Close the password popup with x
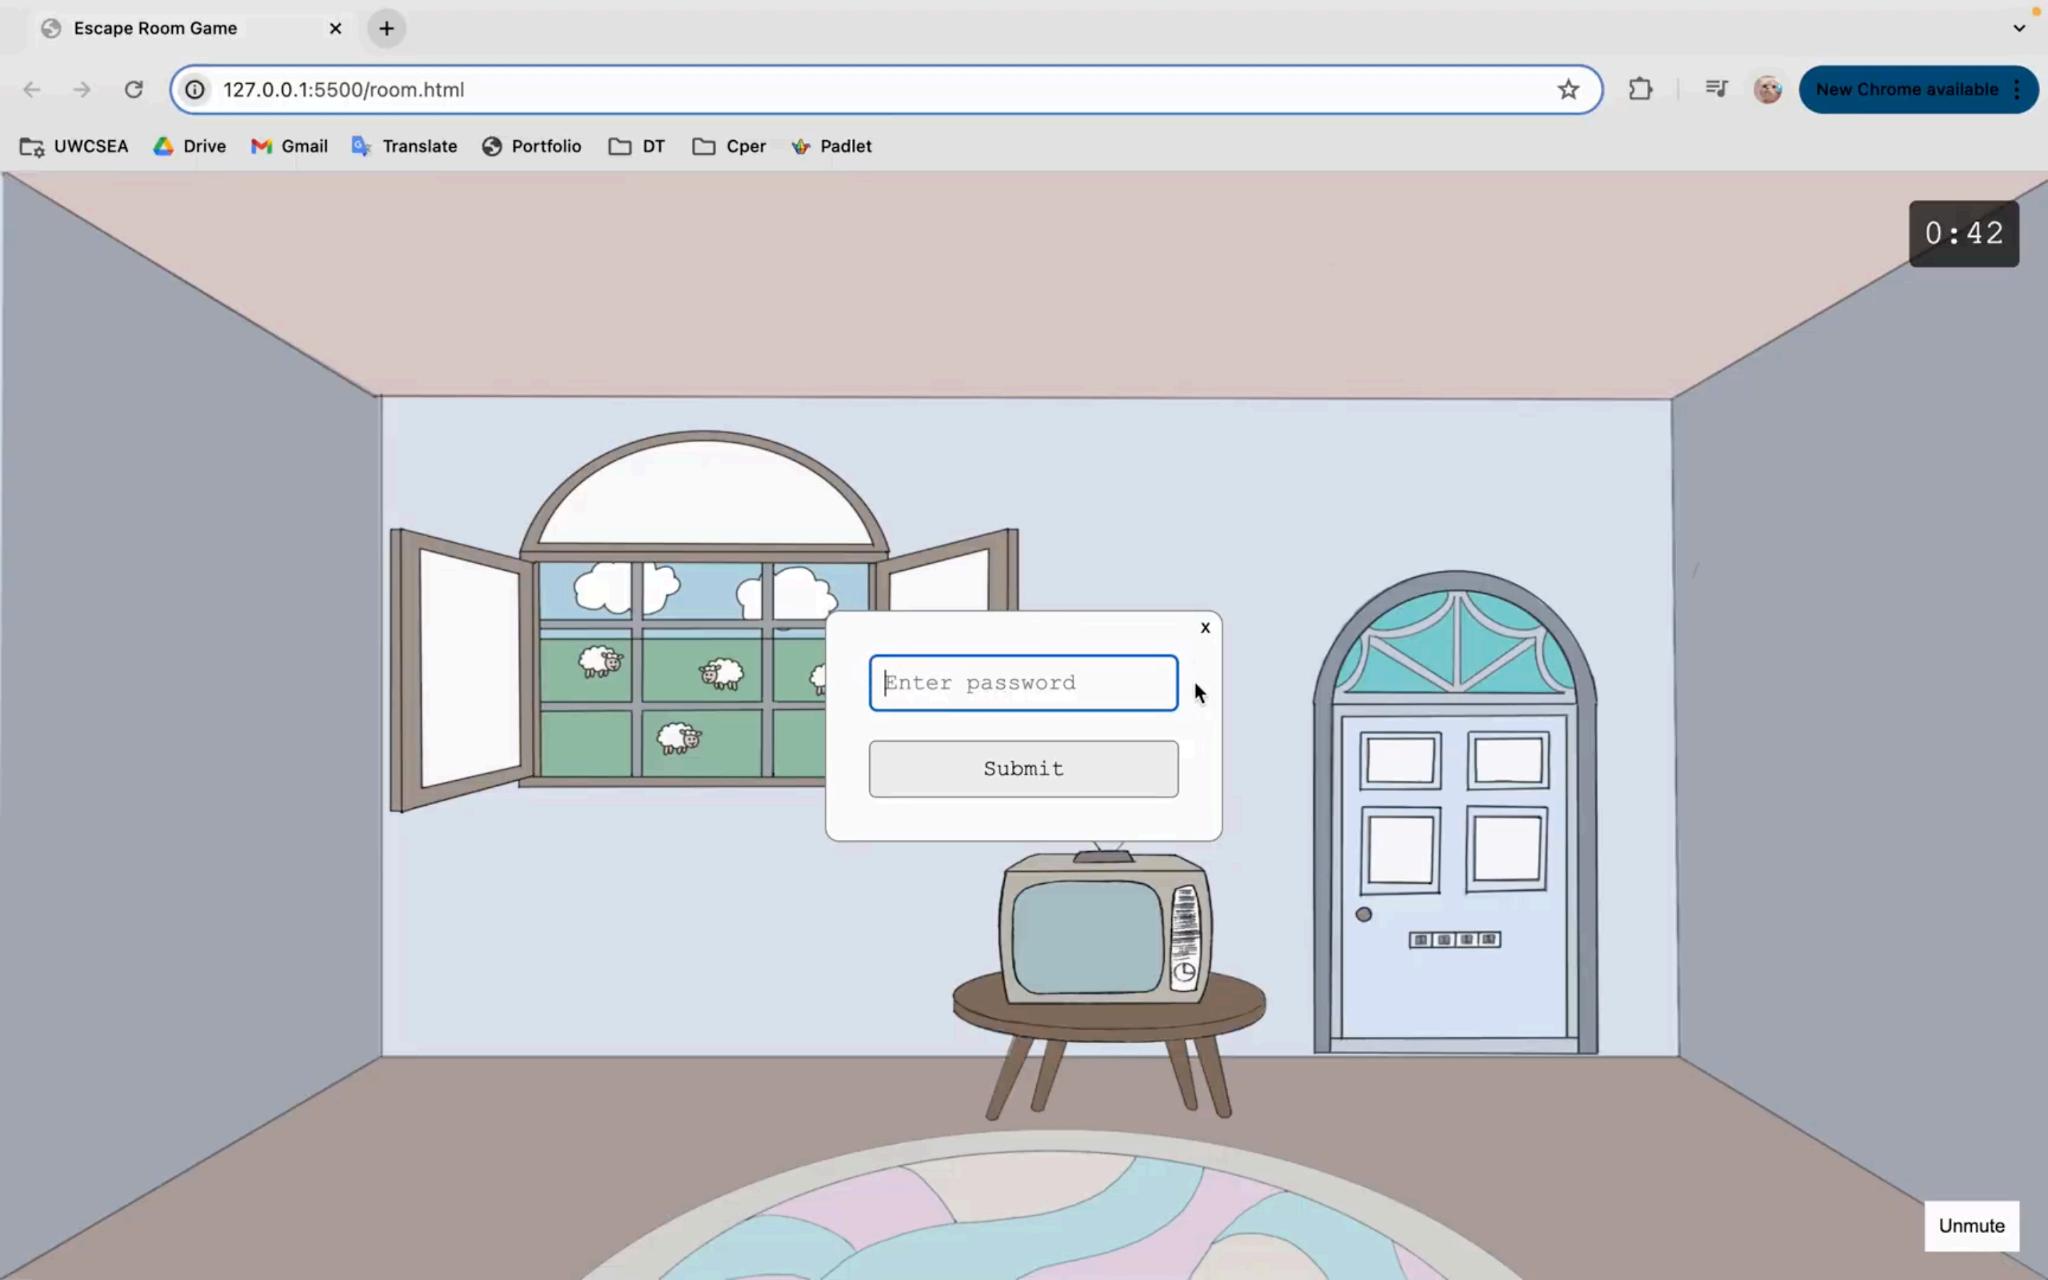Screen dimensions: 2048x1280 [1205, 628]
